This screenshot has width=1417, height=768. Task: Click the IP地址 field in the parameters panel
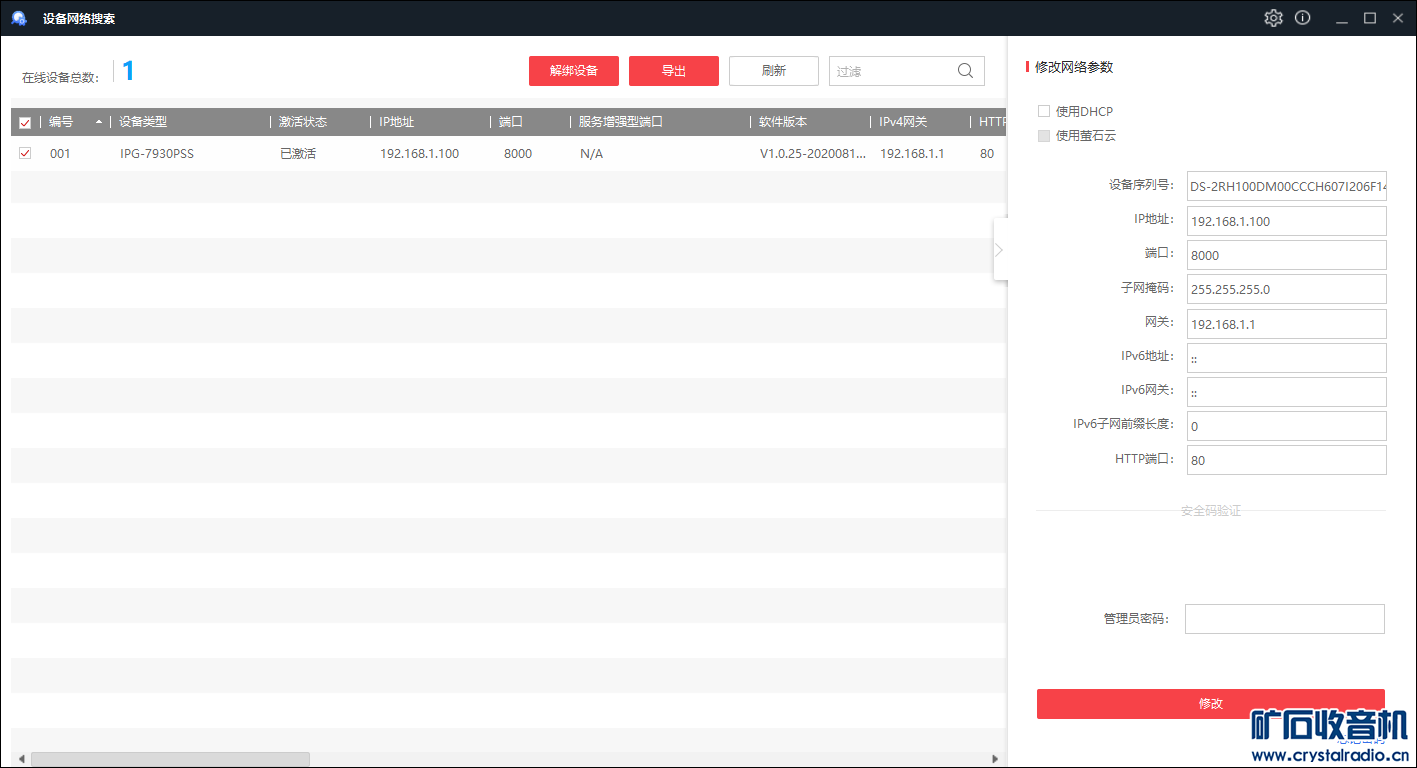[1287, 221]
